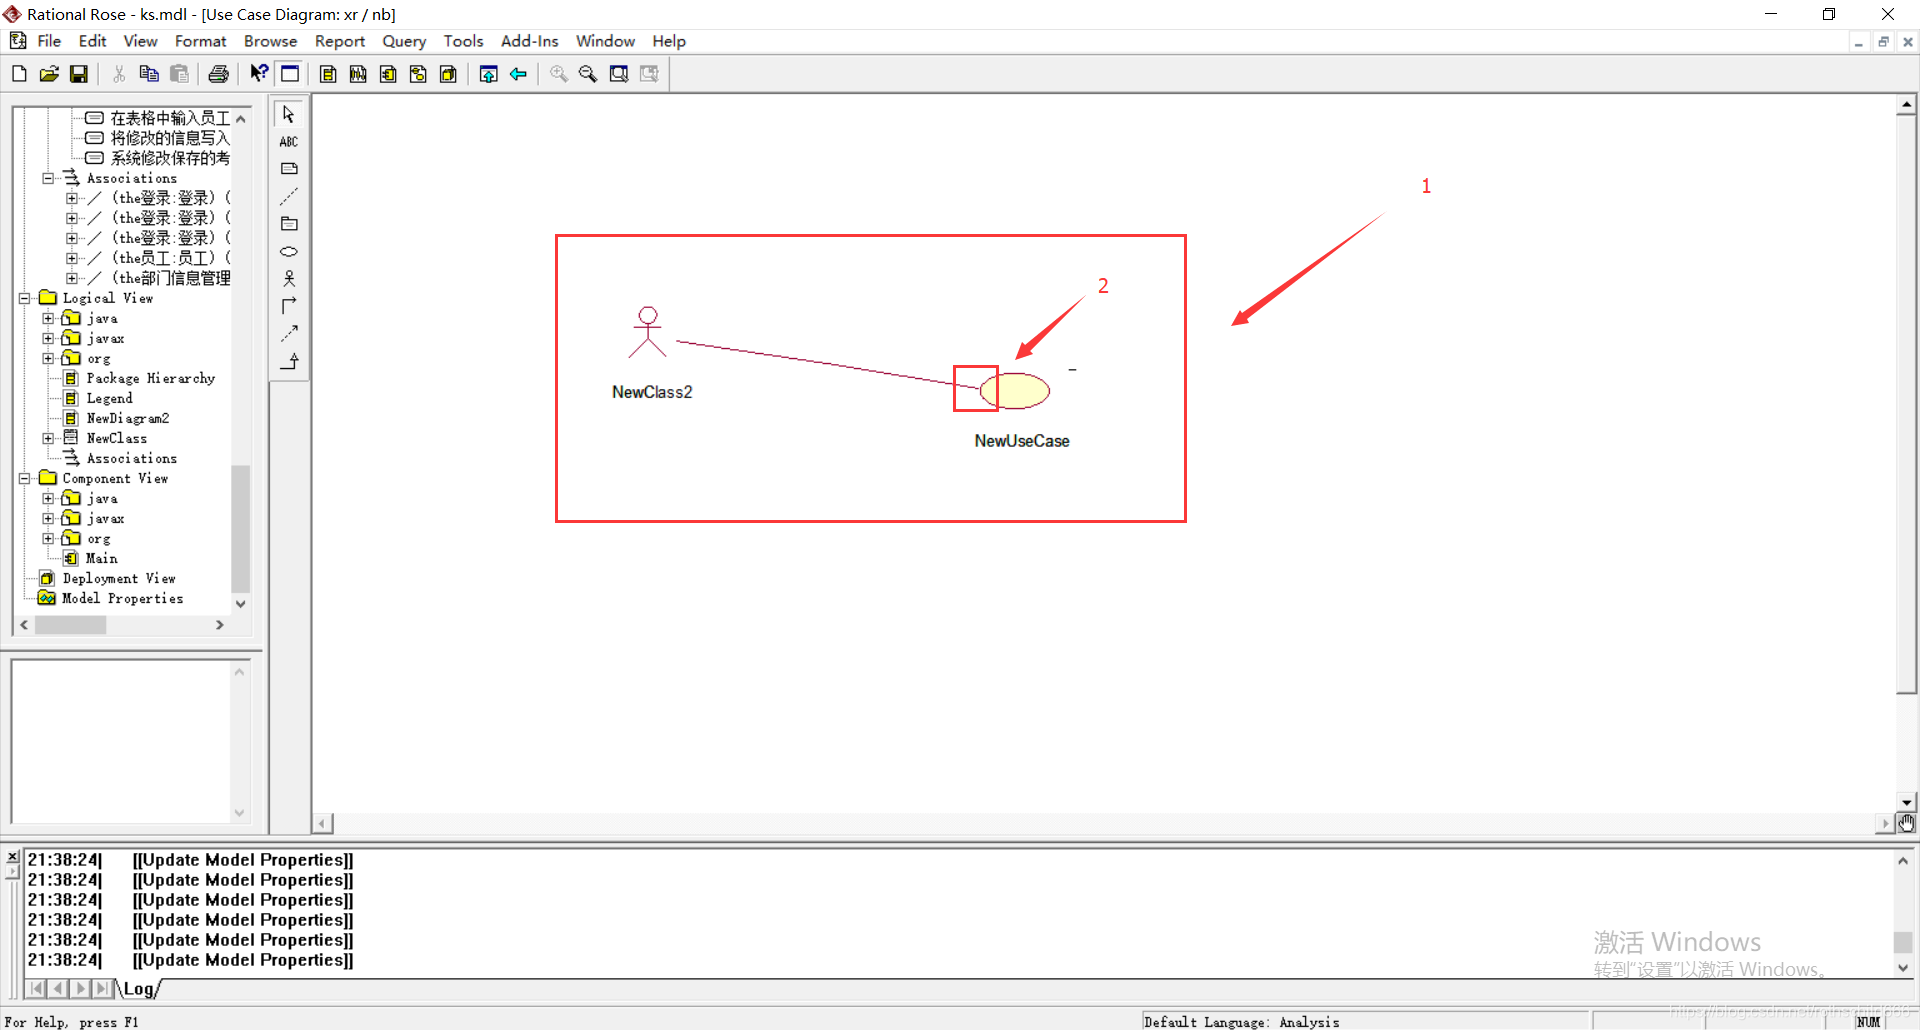
Task: Select the NewUseCase oval on the diagram
Action: (x=1015, y=390)
